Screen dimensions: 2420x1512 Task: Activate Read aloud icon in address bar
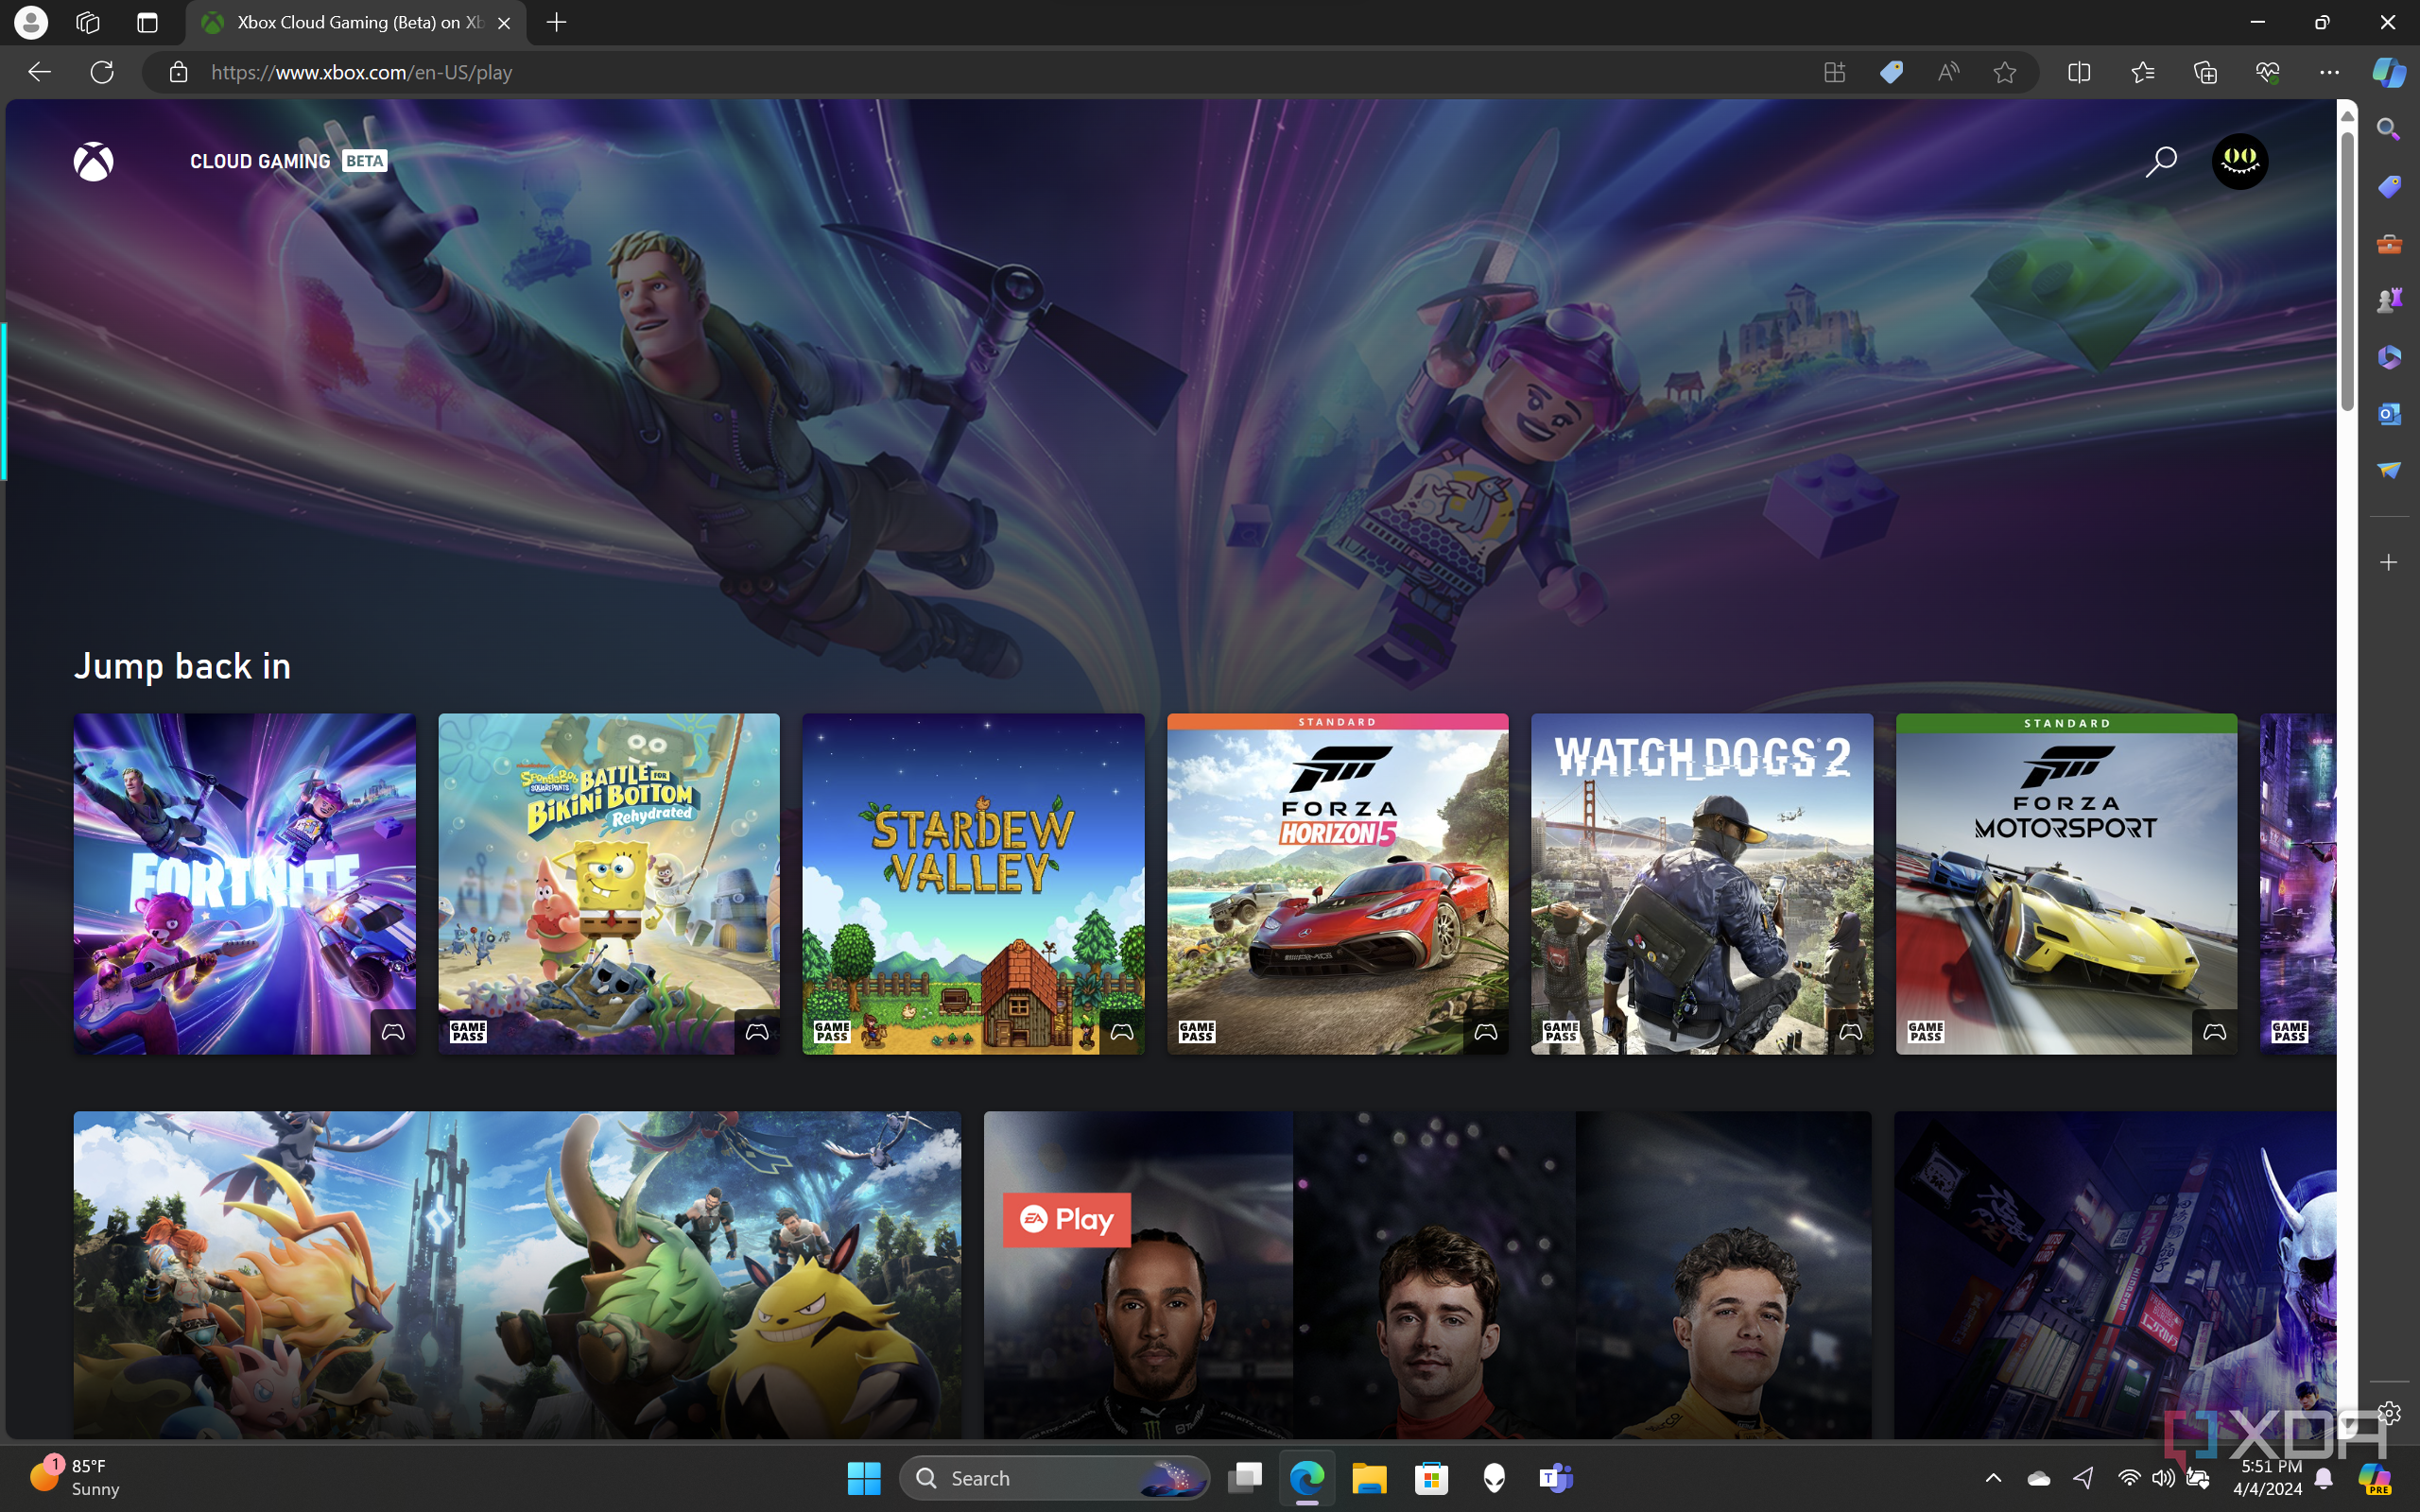click(x=1948, y=72)
